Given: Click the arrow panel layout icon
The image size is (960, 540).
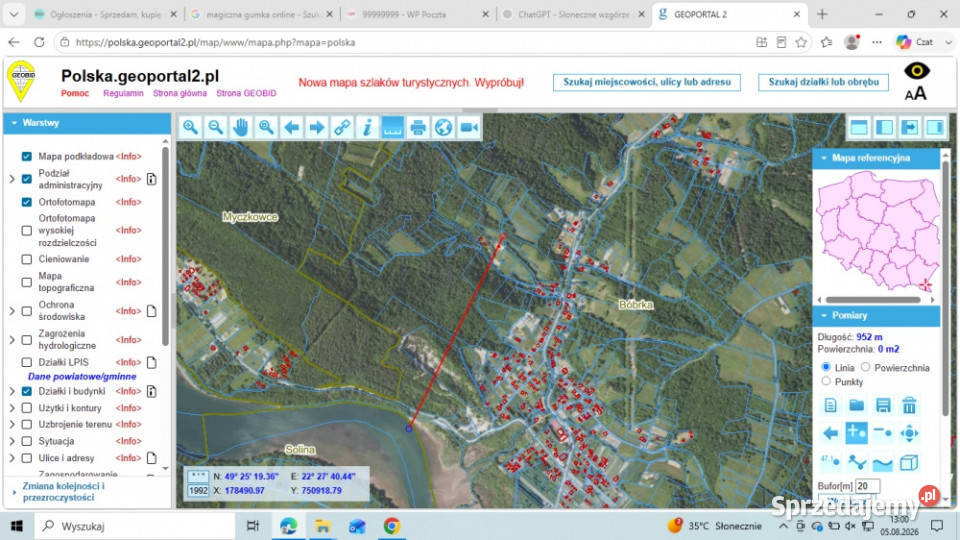Looking at the screenshot, I should click(x=910, y=127).
